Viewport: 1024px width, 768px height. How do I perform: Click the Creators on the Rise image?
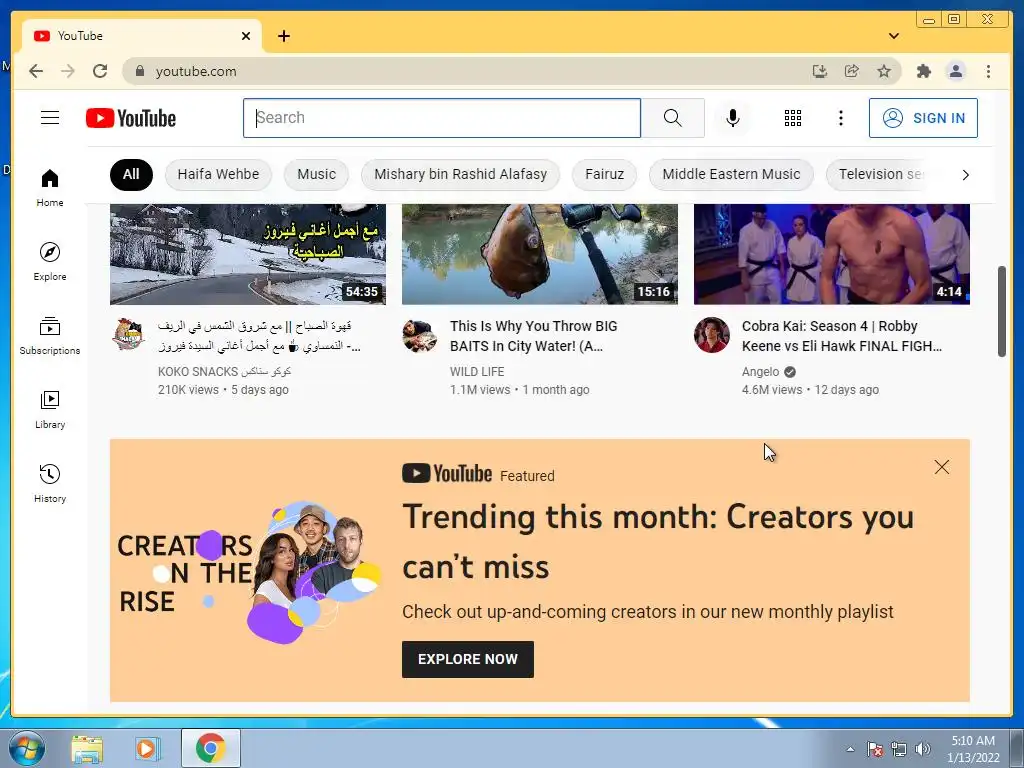248,571
